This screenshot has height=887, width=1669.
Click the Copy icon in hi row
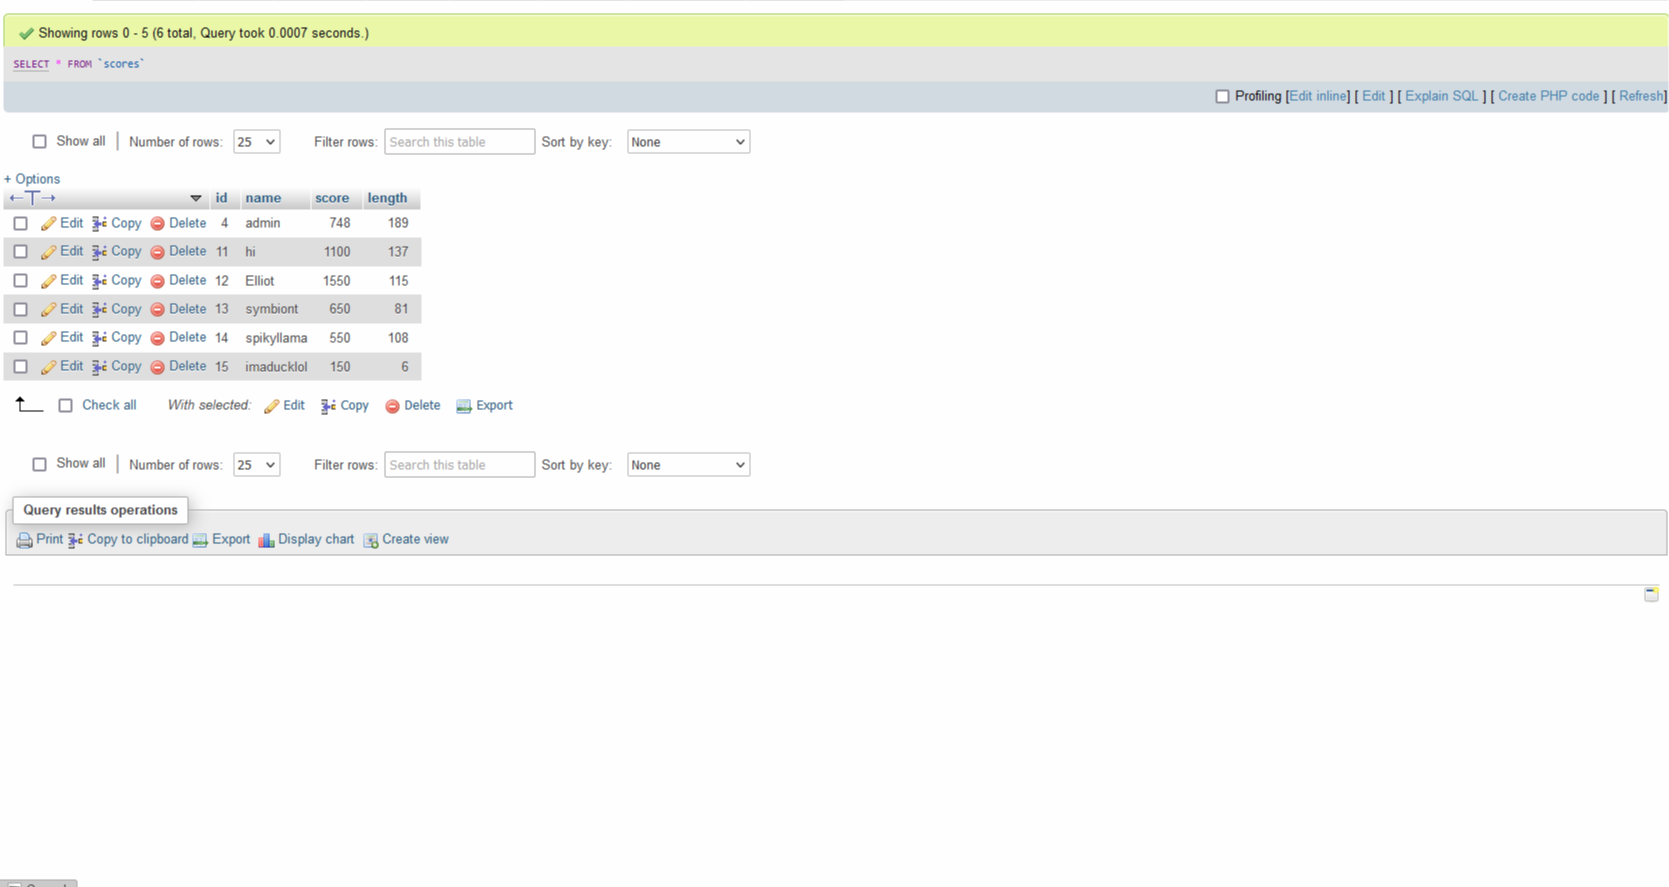(x=99, y=252)
